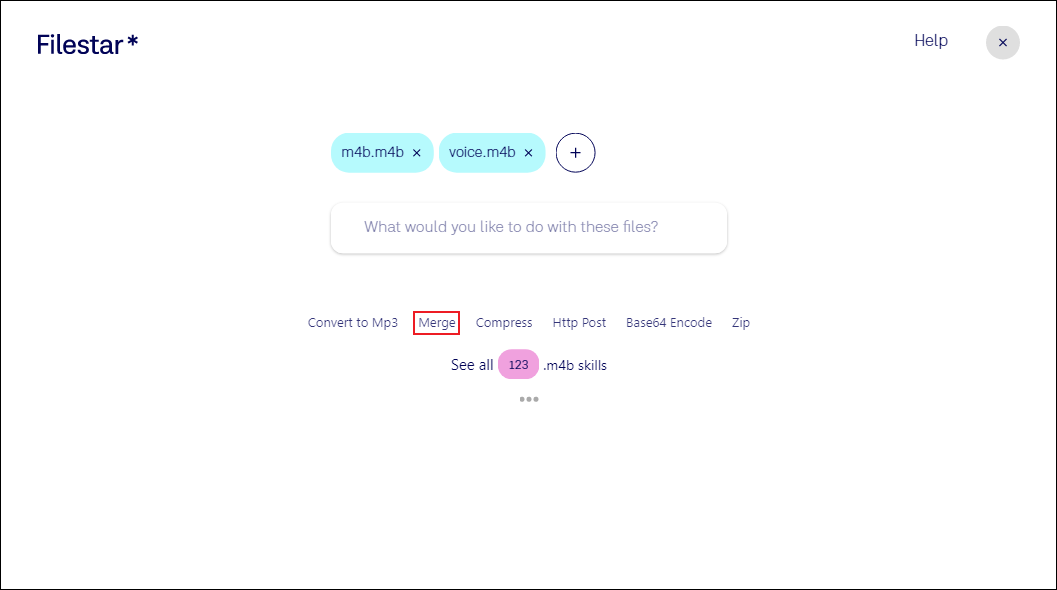The width and height of the screenshot is (1057, 590).
Task: Expand all .m4b skills via See all
Action: click(471, 364)
